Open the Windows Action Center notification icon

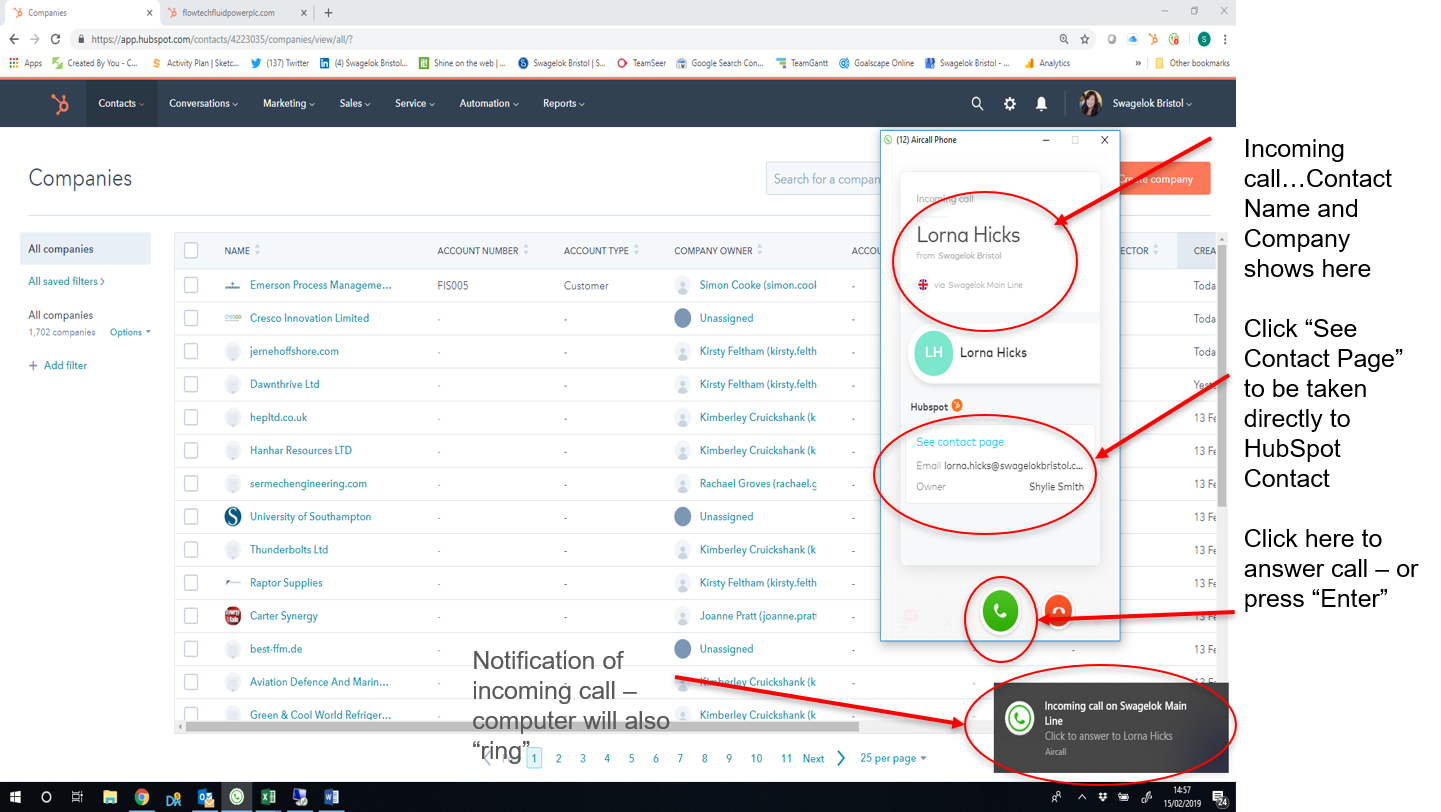[1220, 797]
